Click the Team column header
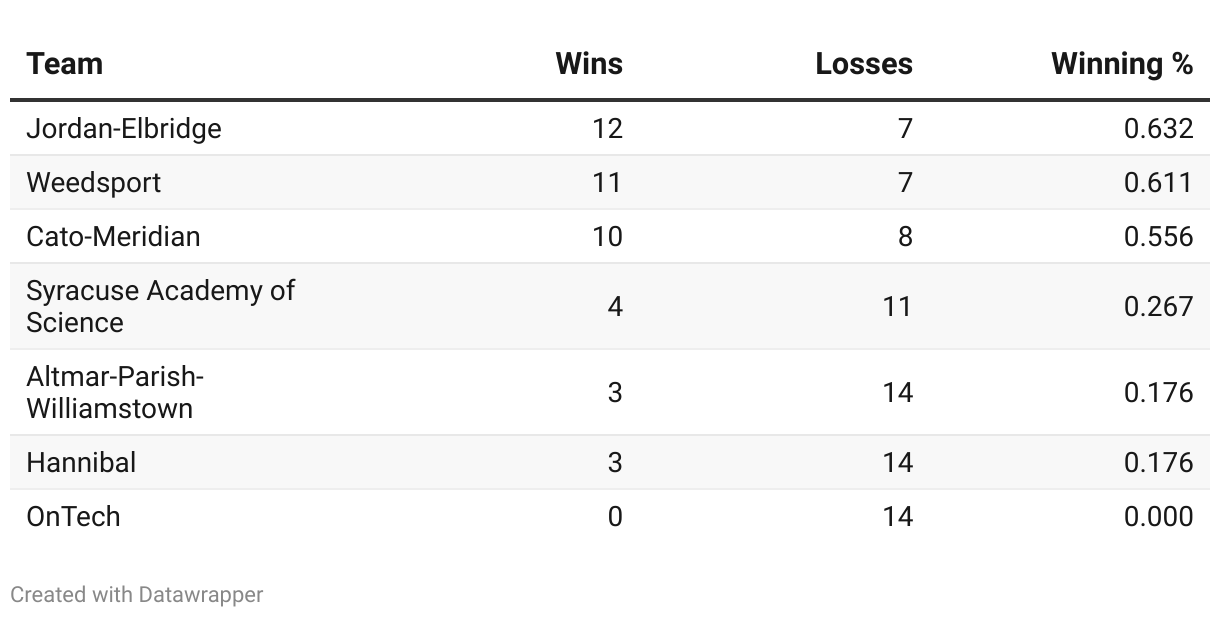 [65, 64]
